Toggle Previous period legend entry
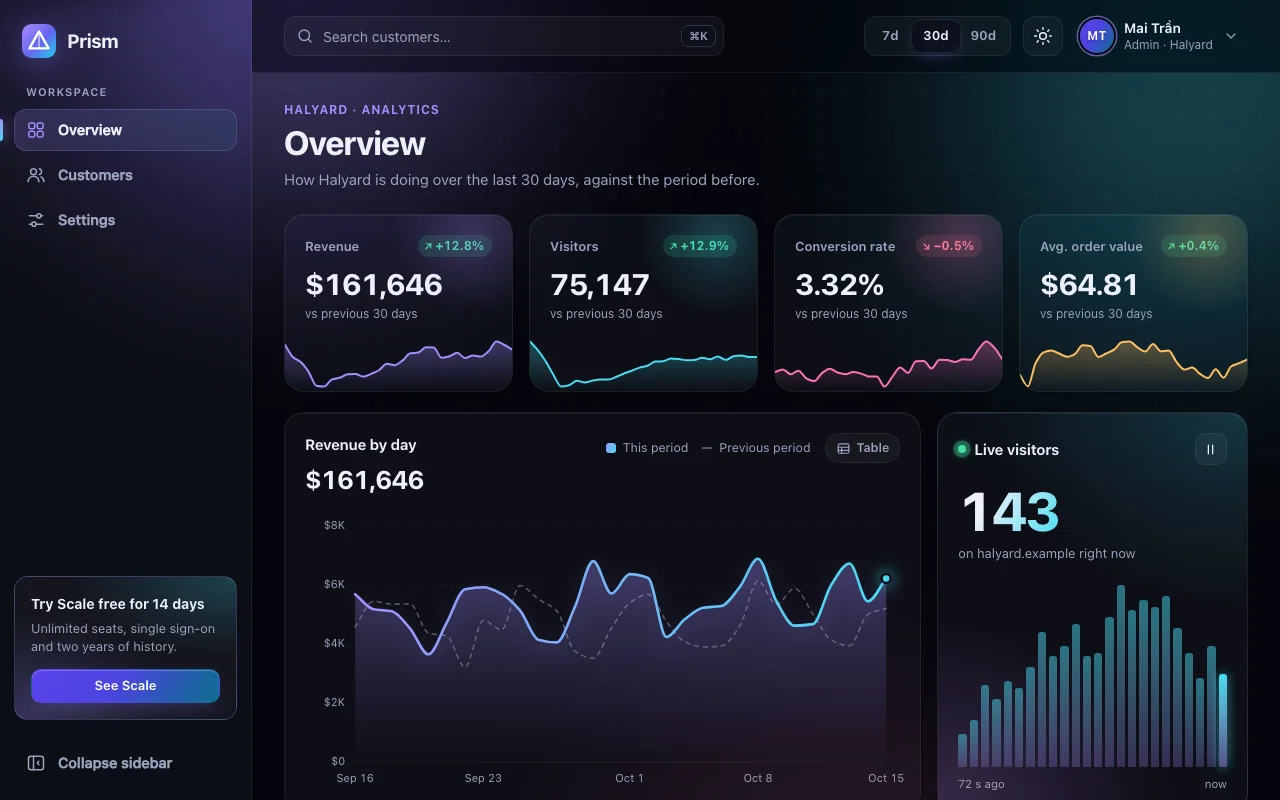The width and height of the screenshot is (1280, 800). [x=756, y=448]
